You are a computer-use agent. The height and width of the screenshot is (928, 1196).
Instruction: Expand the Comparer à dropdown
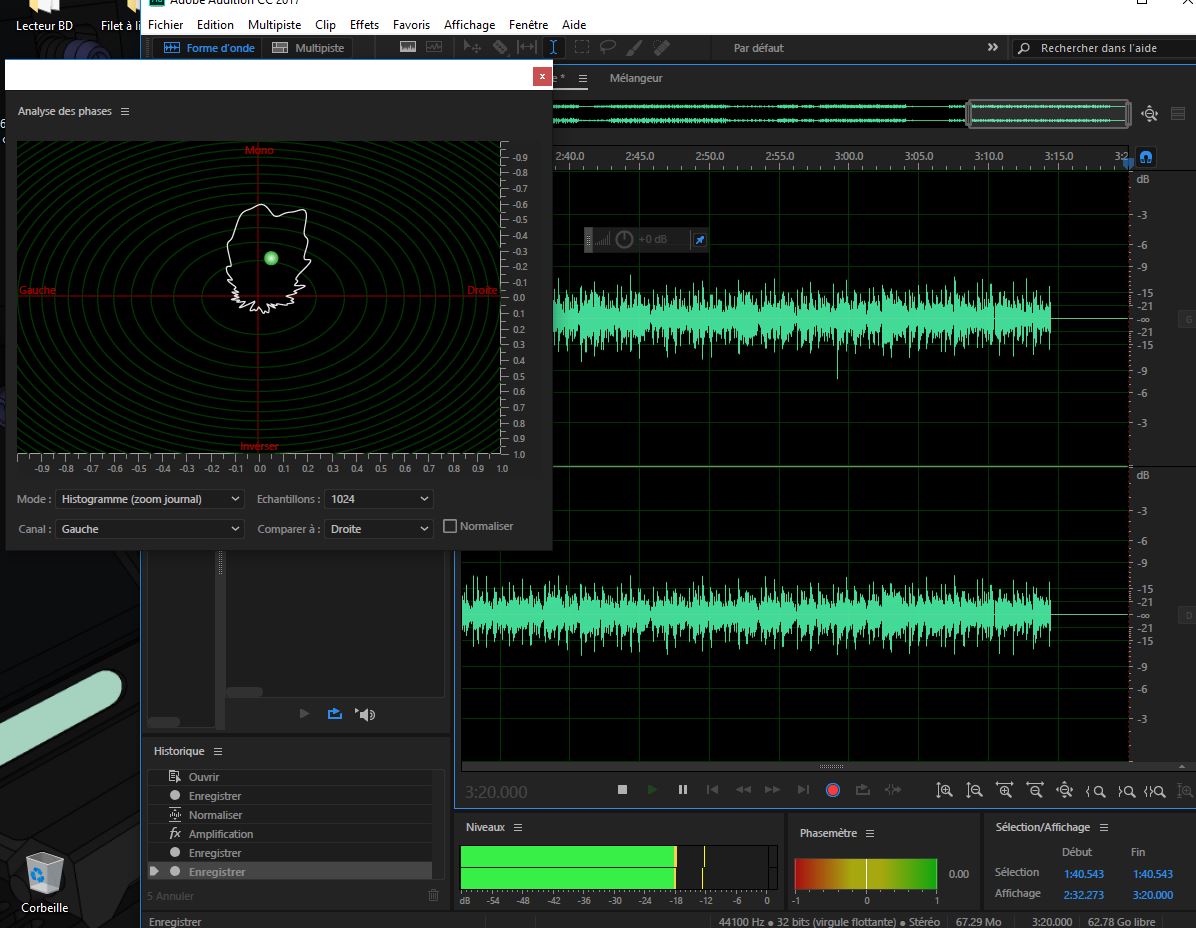click(x=379, y=529)
